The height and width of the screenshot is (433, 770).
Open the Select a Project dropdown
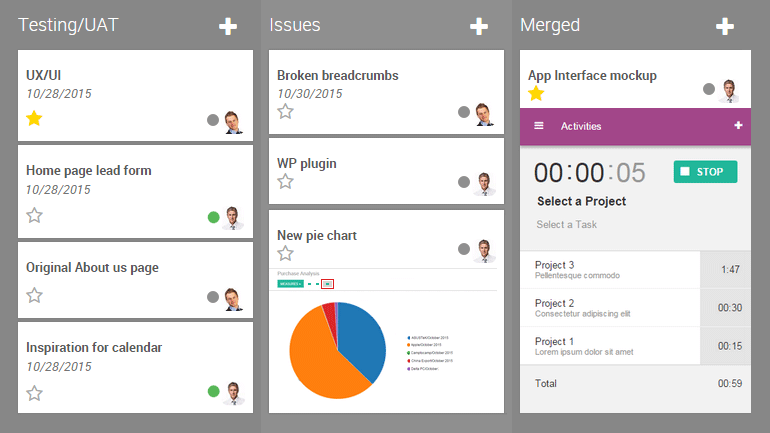point(581,201)
